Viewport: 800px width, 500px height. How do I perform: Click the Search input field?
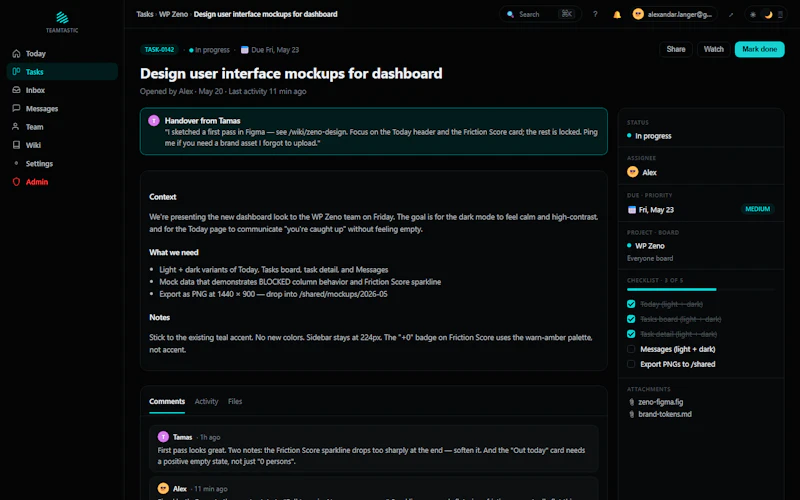(540, 14)
